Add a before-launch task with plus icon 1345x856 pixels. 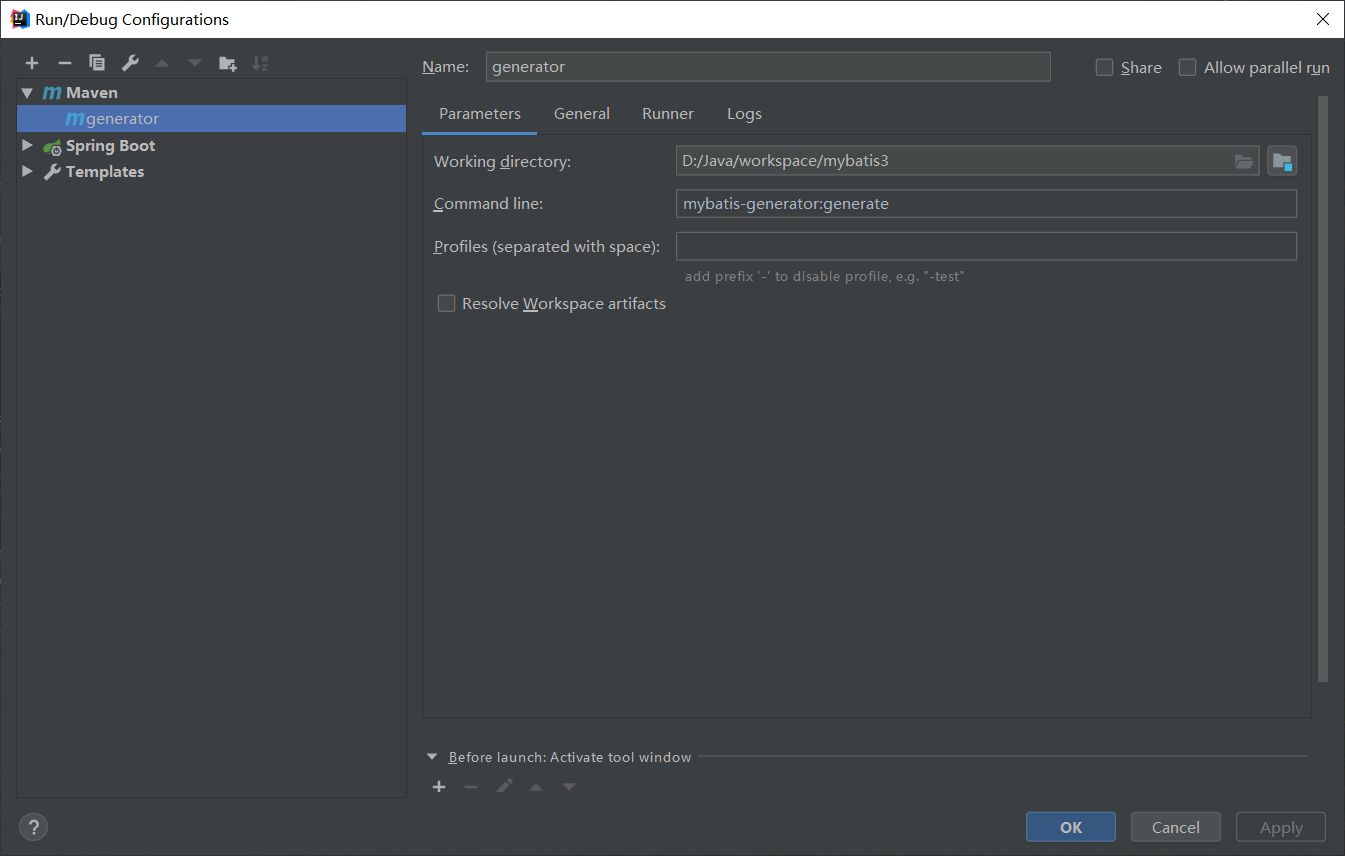[x=439, y=787]
